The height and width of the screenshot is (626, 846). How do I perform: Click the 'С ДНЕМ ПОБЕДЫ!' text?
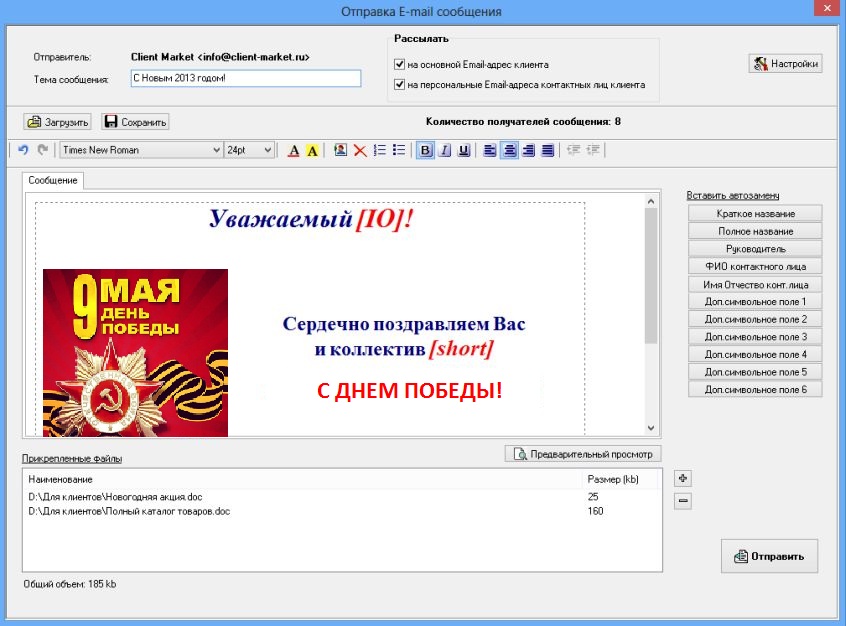pyautogui.click(x=410, y=390)
